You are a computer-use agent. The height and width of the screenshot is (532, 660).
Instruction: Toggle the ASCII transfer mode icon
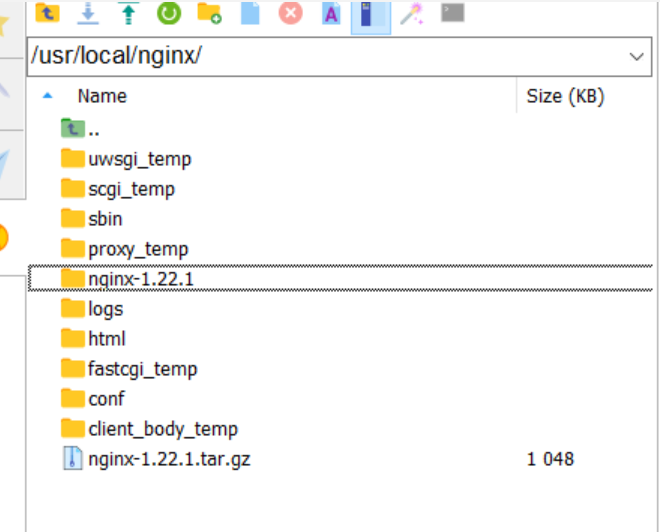(x=330, y=12)
